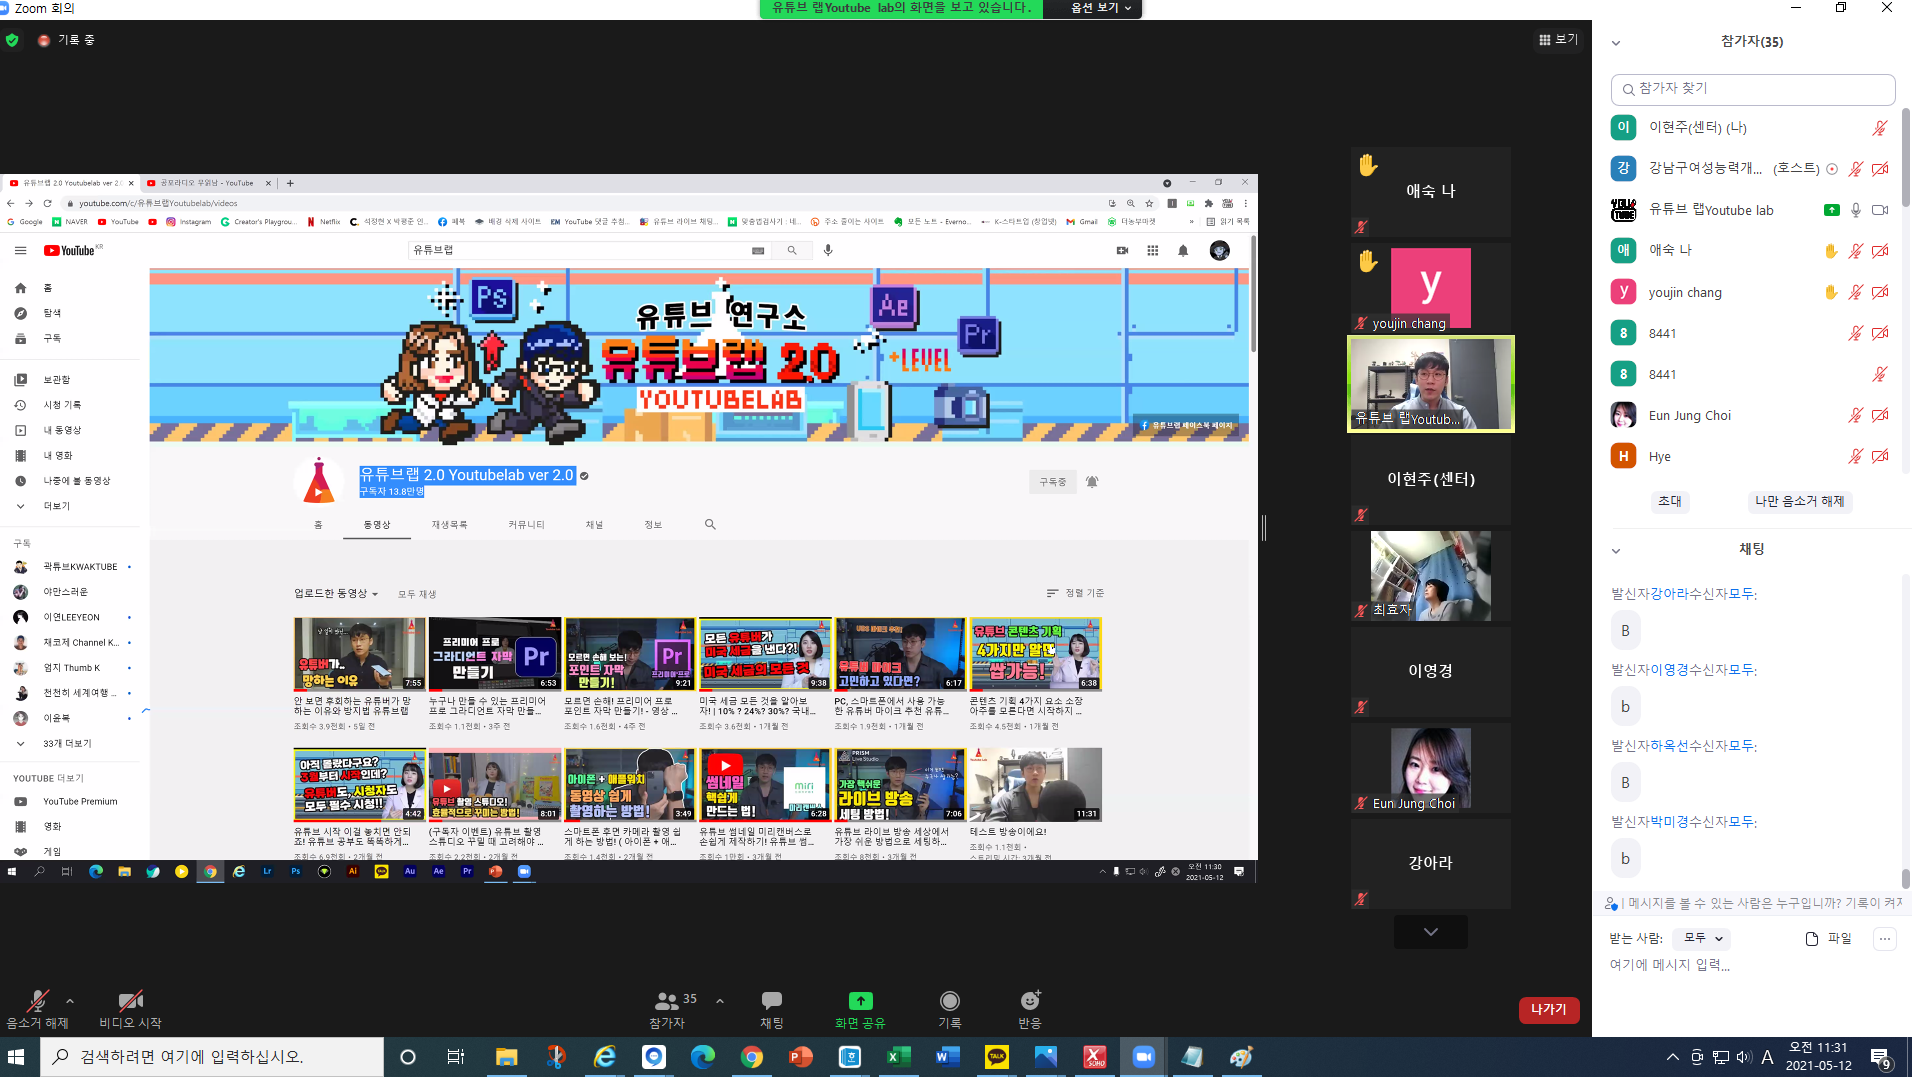Select the 유튜브 랩 speaker video thumbnail
1920x1080 pixels.
coord(1431,384)
